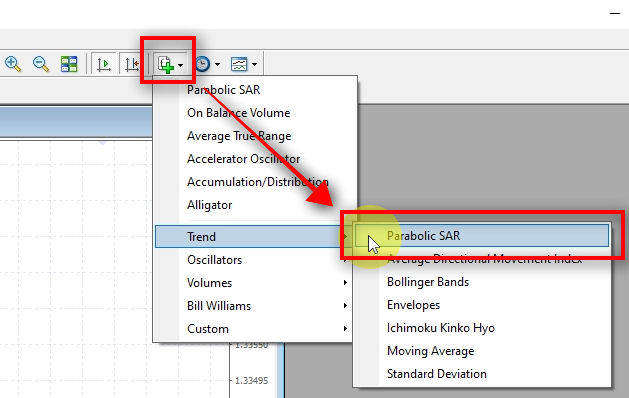
Task: Open the Templates dropdown arrow
Action: tap(254, 64)
